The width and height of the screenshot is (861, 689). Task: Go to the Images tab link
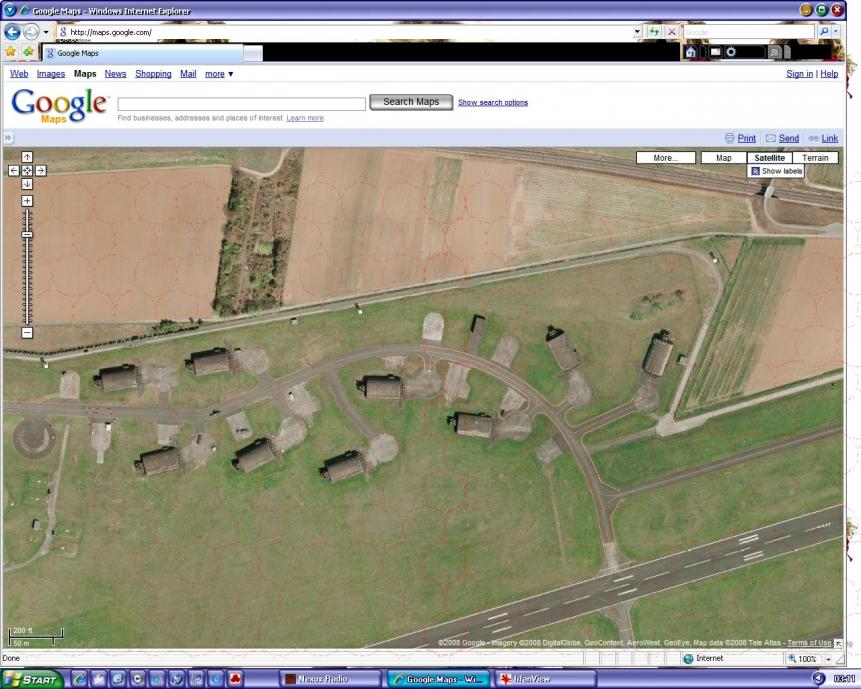(x=51, y=74)
